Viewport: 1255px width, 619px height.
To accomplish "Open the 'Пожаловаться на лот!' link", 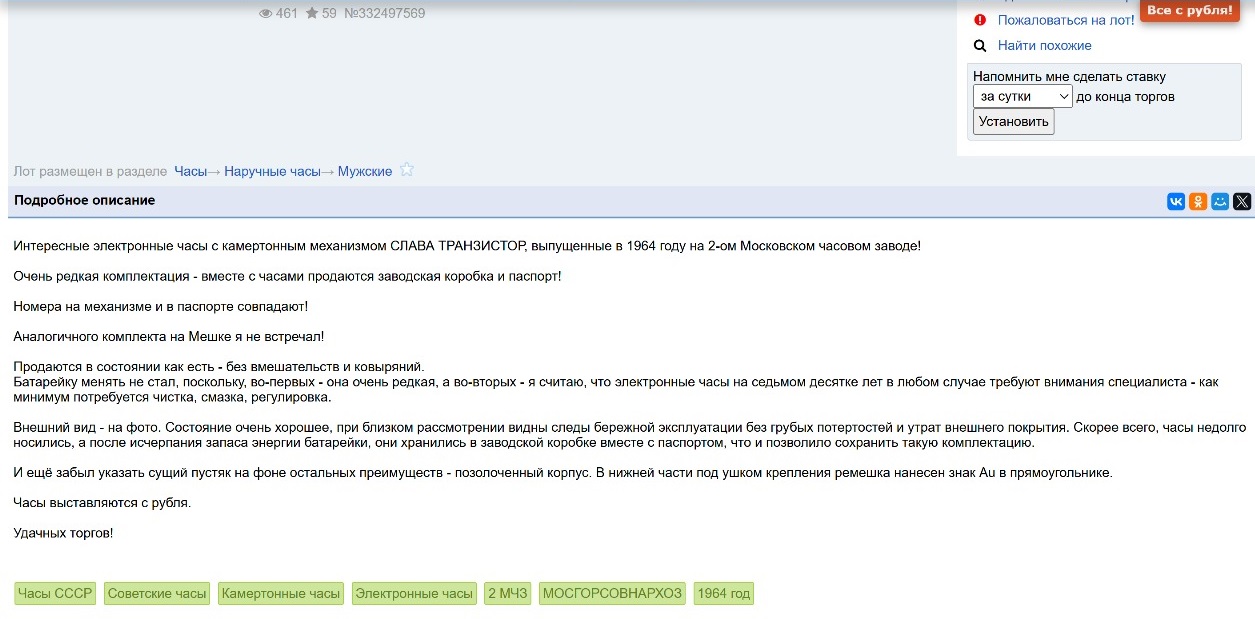I will (x=1066, y=19).
